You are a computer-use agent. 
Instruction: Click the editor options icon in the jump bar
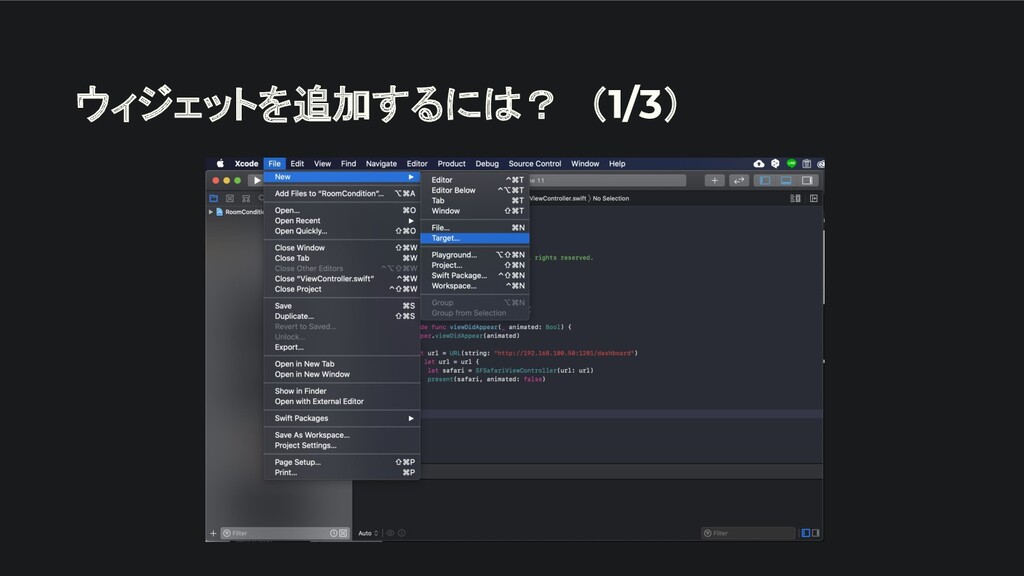click(x=795, y=198)
